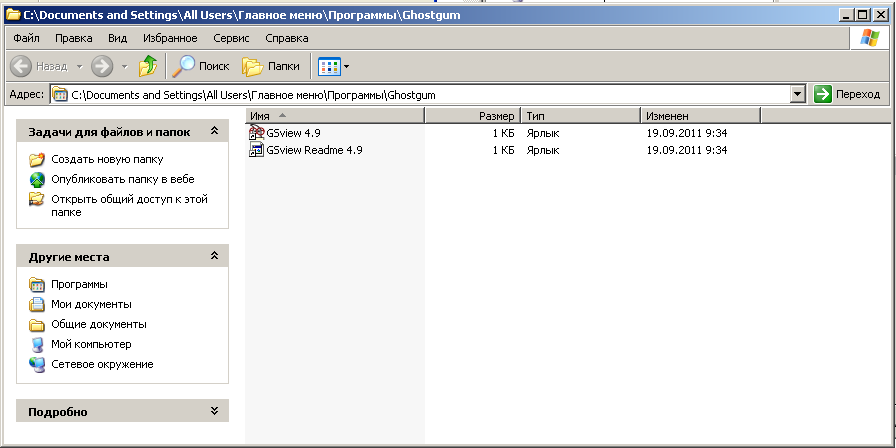Viewport: 896px width, 448px height.
Task: Open the GSview 4.9 shortcut icon
Action: [x=256, y=133]
